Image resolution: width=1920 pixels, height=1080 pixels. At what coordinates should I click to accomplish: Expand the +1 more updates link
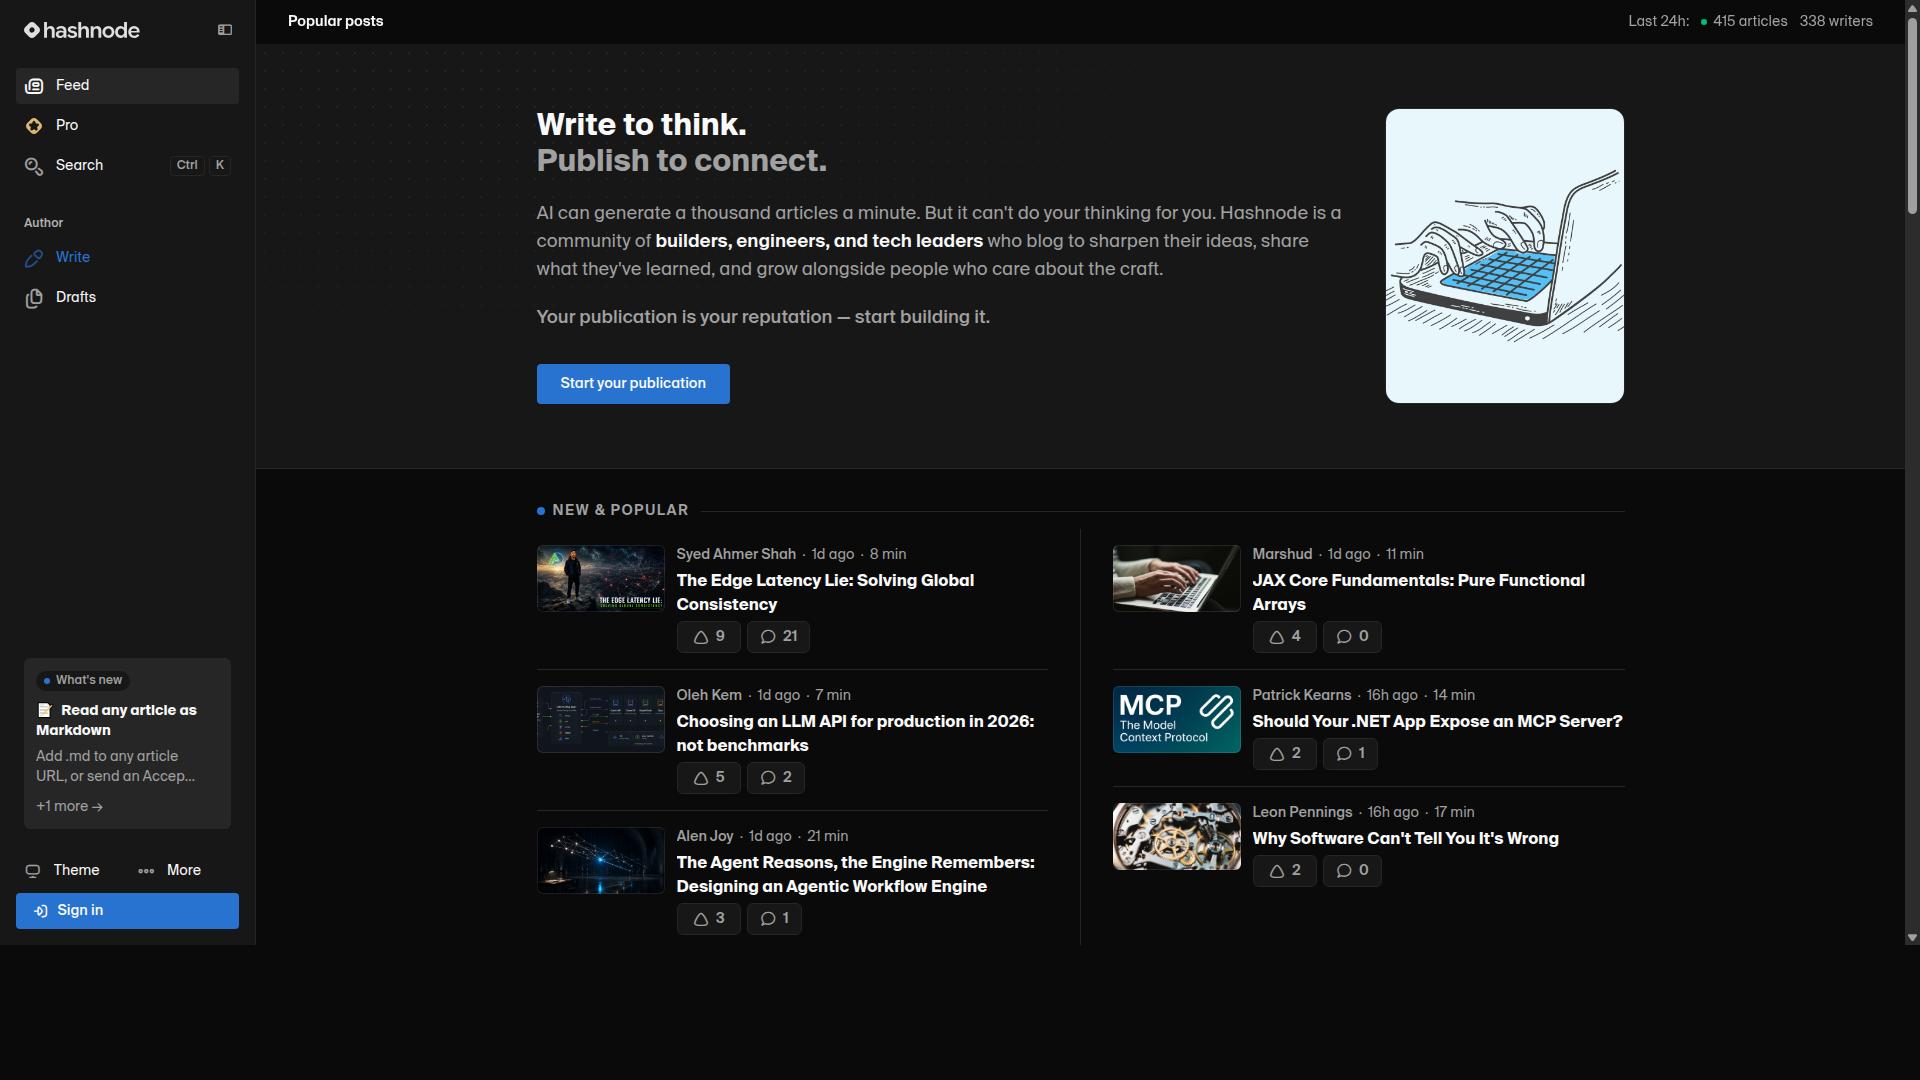pyautogui.click(x=69, y=807)
